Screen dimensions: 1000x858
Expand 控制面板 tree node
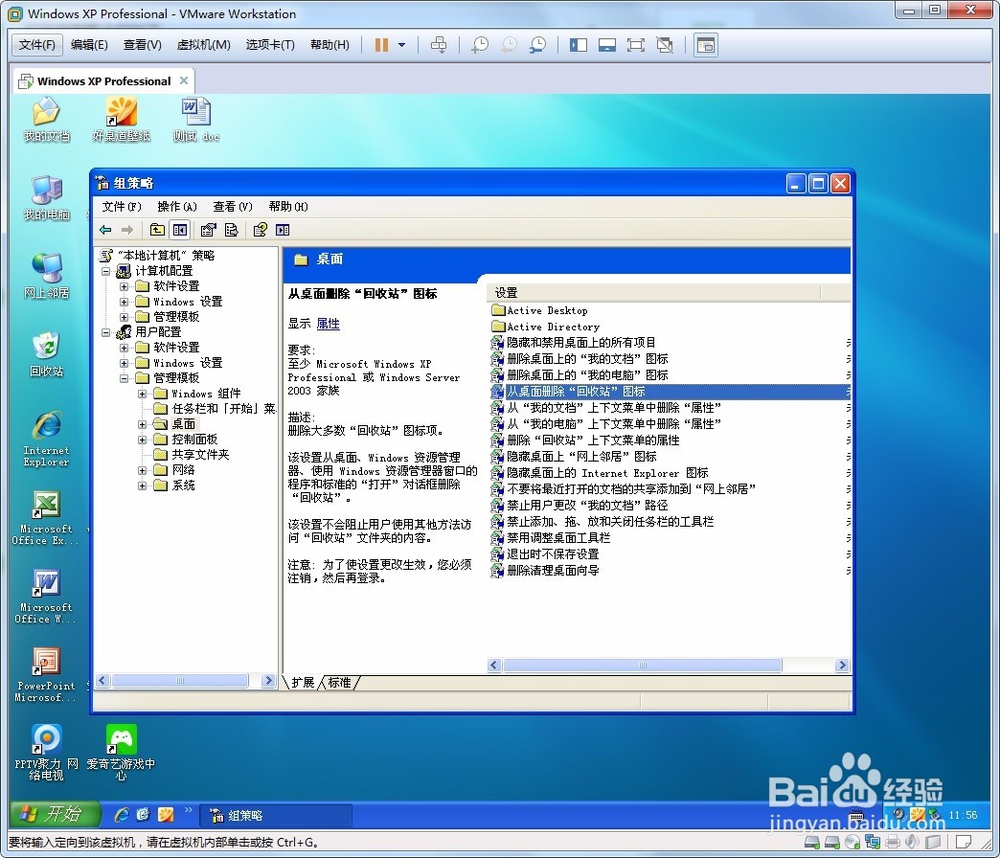coord(142,440)
